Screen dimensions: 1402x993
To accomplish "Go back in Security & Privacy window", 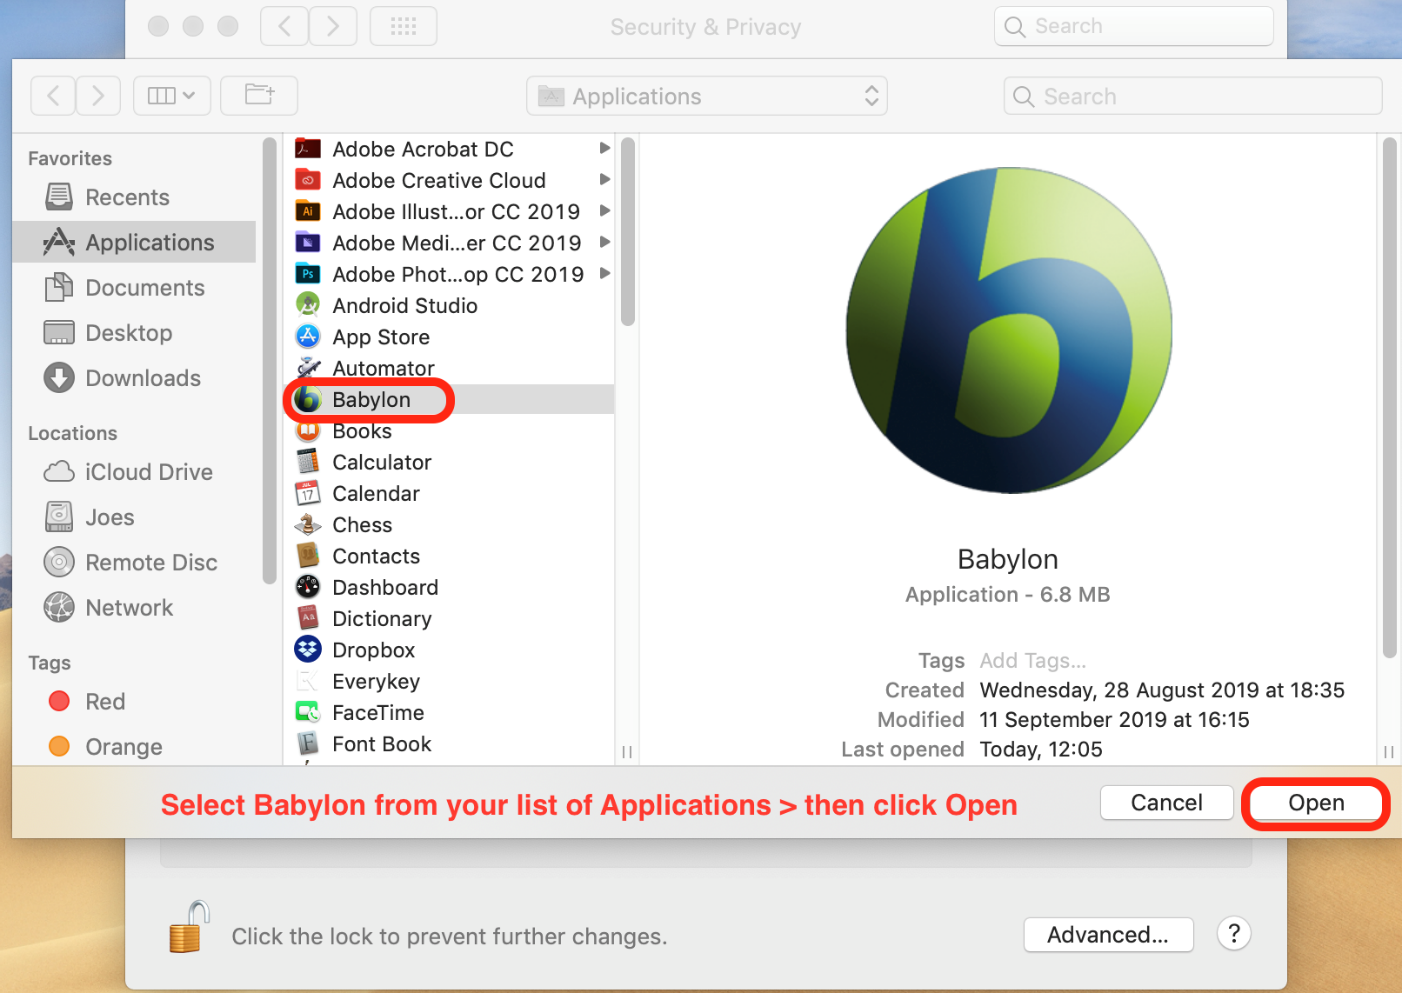I will [x=284, y=26].
